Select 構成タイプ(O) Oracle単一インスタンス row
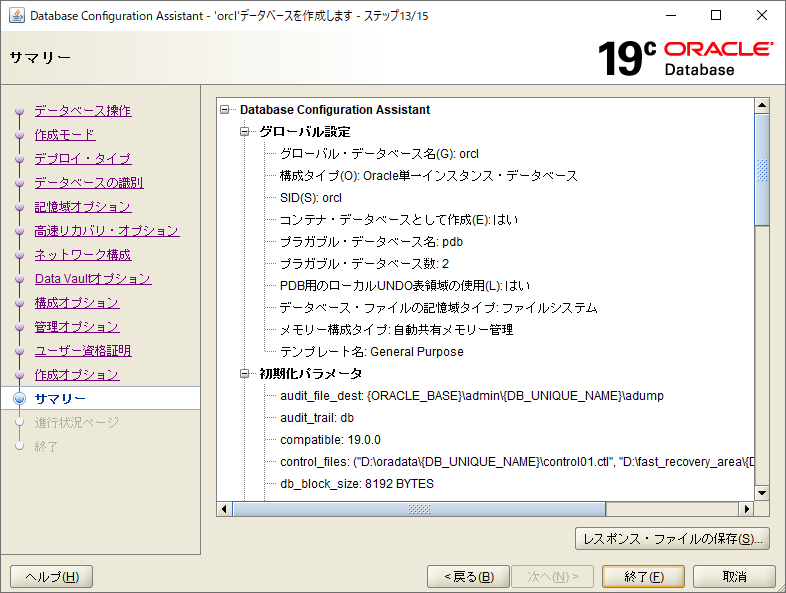The width and height of the screenshot is (786, 593). (429, 175)
